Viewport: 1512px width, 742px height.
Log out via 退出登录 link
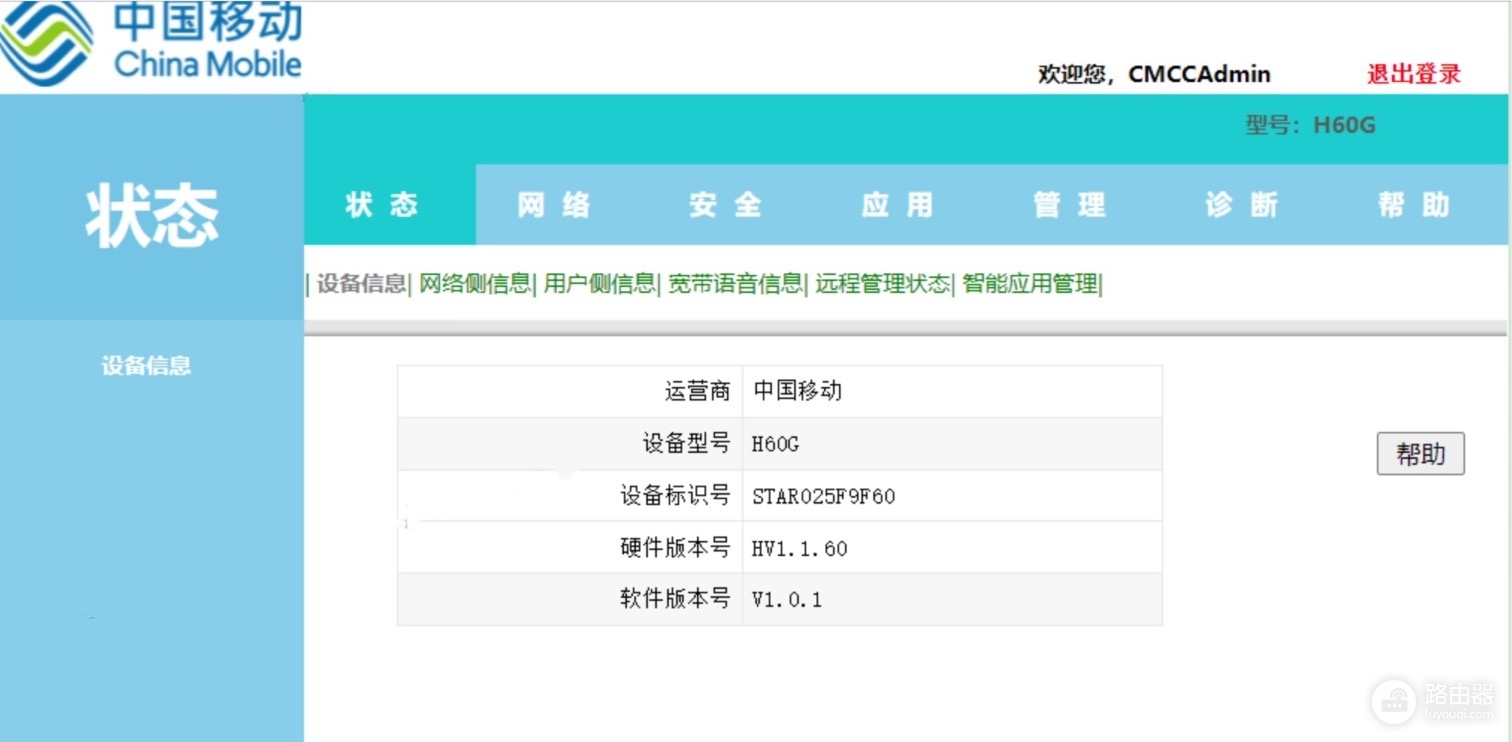1414,74
